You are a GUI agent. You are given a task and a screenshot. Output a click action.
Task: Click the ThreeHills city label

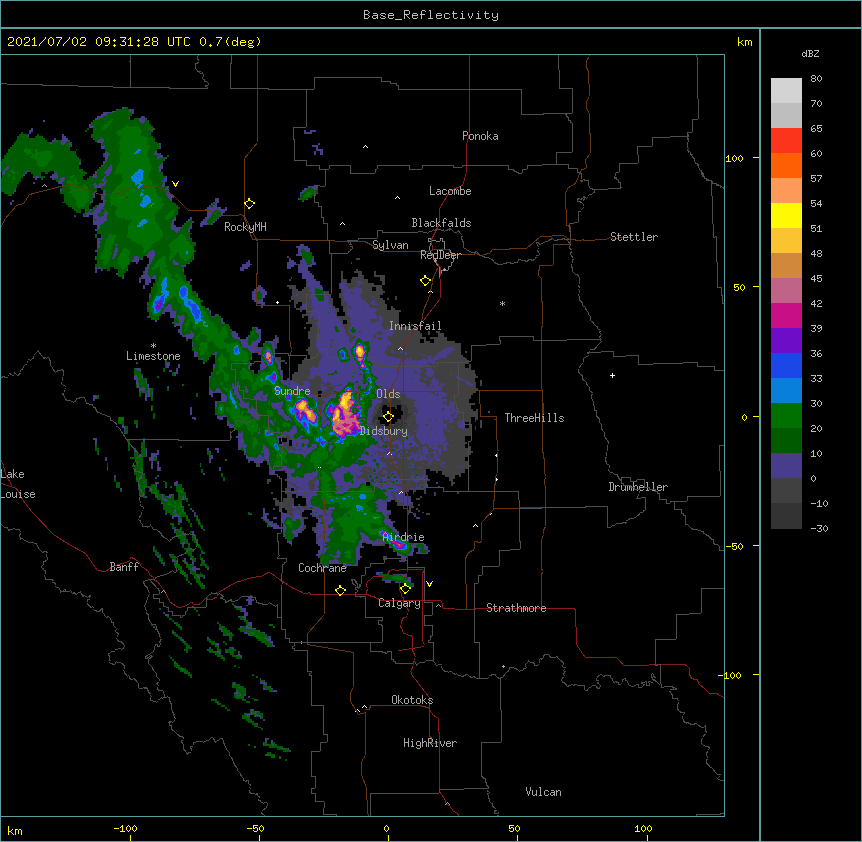(534, 418)
